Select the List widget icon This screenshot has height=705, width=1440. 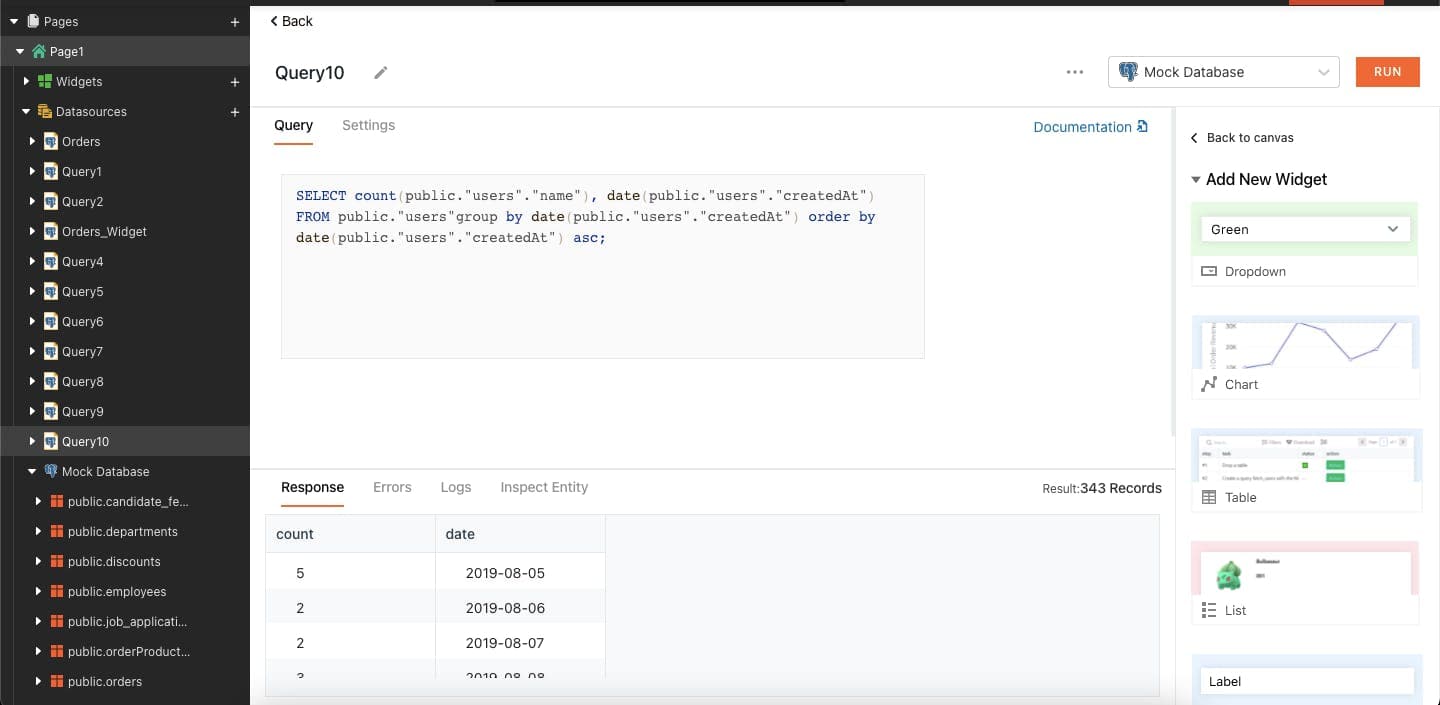[x=1209, y=610]
